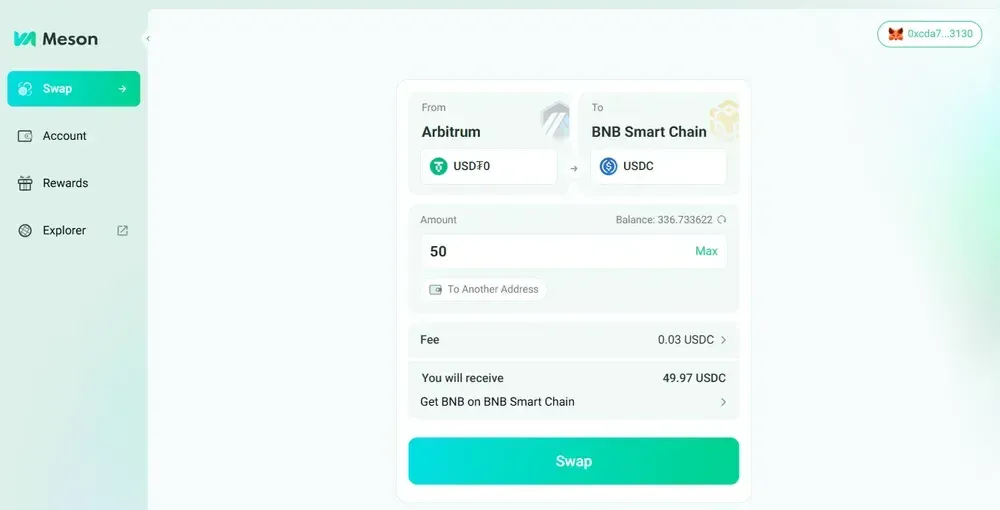Image resolution: width=1000 pixels, height=510 pixels.
Task: Open the connected wallet address button
Action: pos(930,34)
